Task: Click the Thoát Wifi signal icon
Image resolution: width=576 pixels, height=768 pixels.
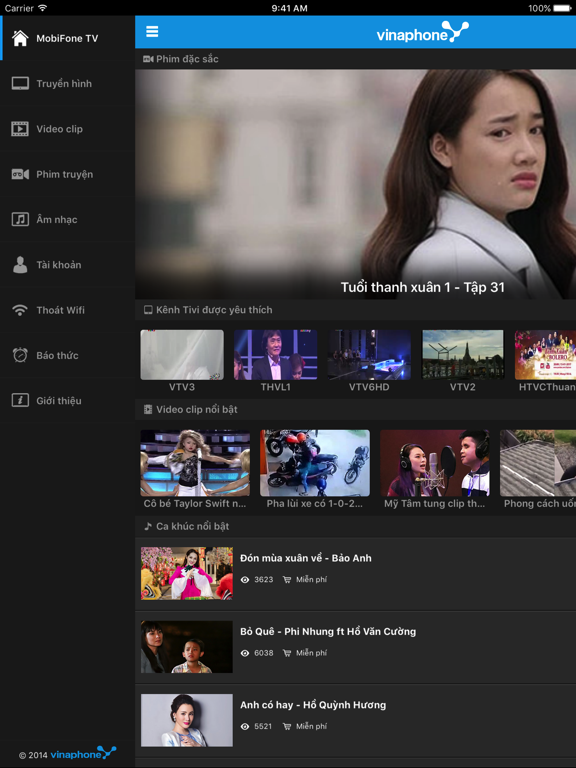Action: click(x=20, y=310)
